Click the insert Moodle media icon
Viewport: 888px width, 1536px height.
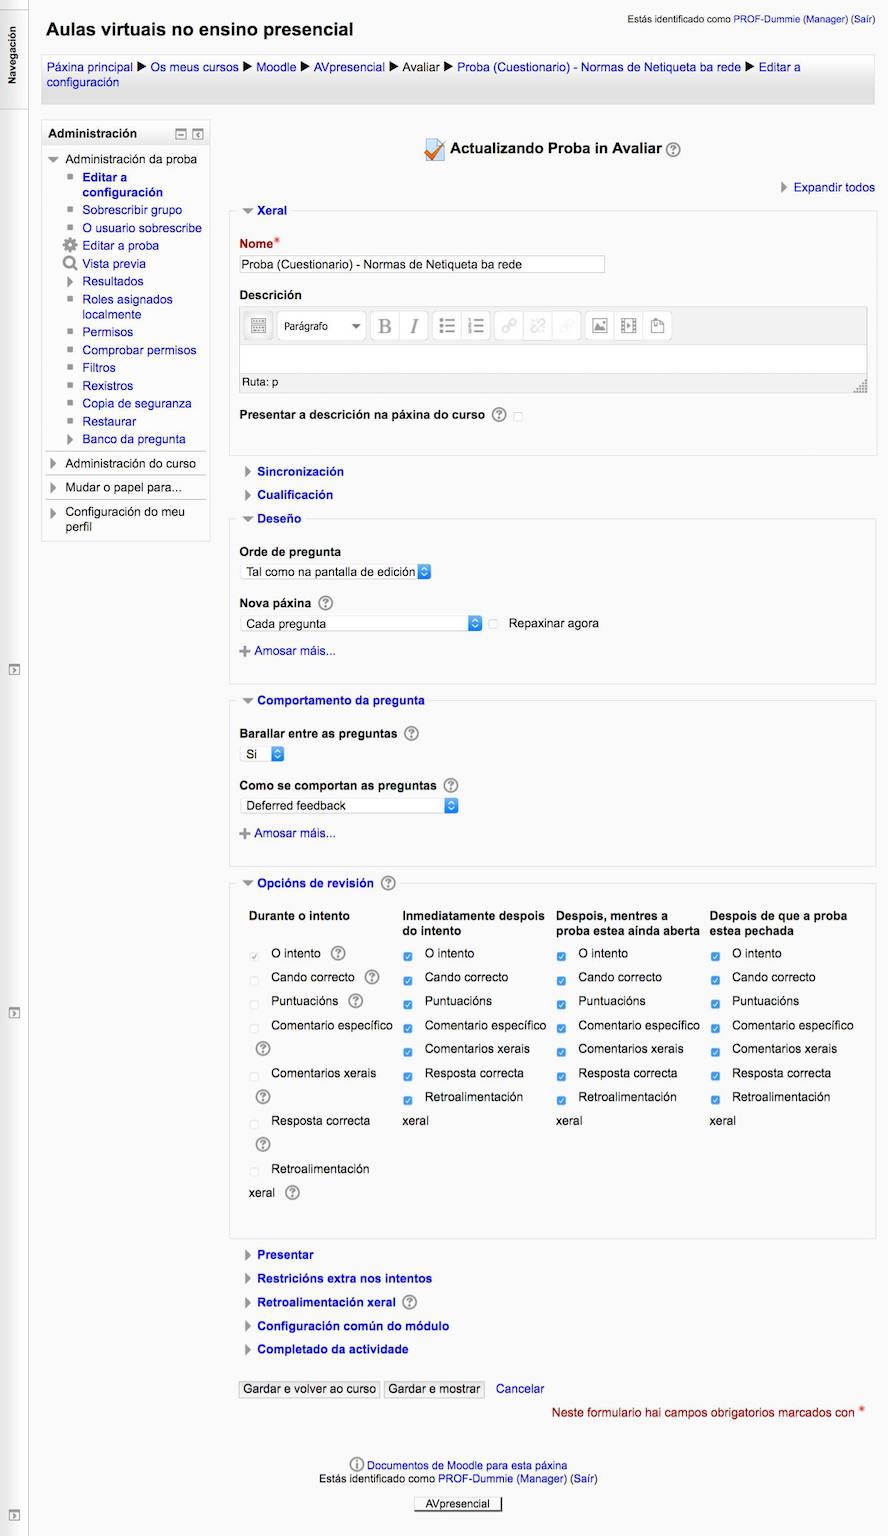click(x=628, y=326)
